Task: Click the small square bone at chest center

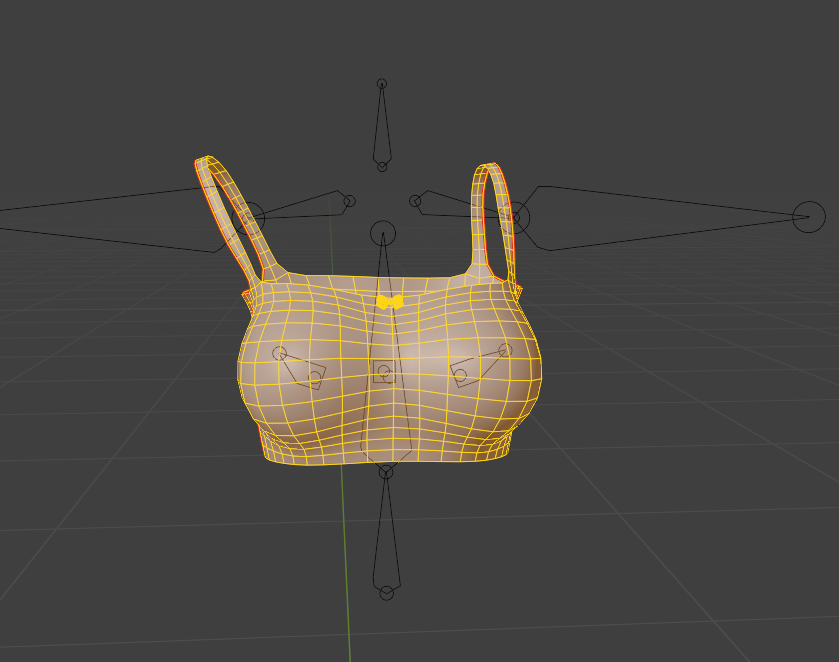Action: tap(384, 371)
